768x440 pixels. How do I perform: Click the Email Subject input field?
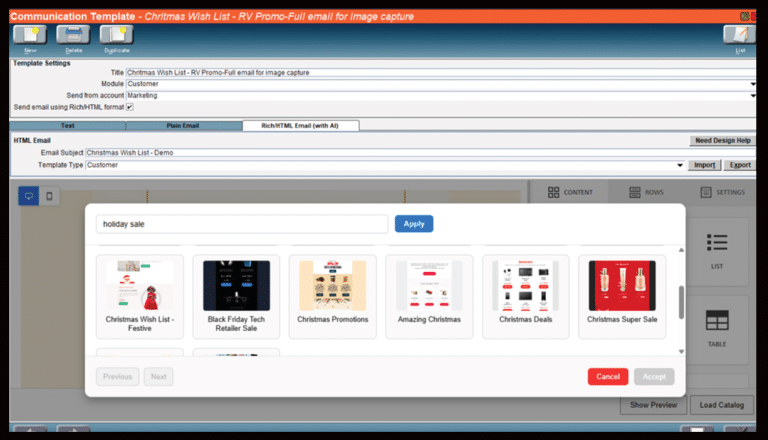[420, 153]
